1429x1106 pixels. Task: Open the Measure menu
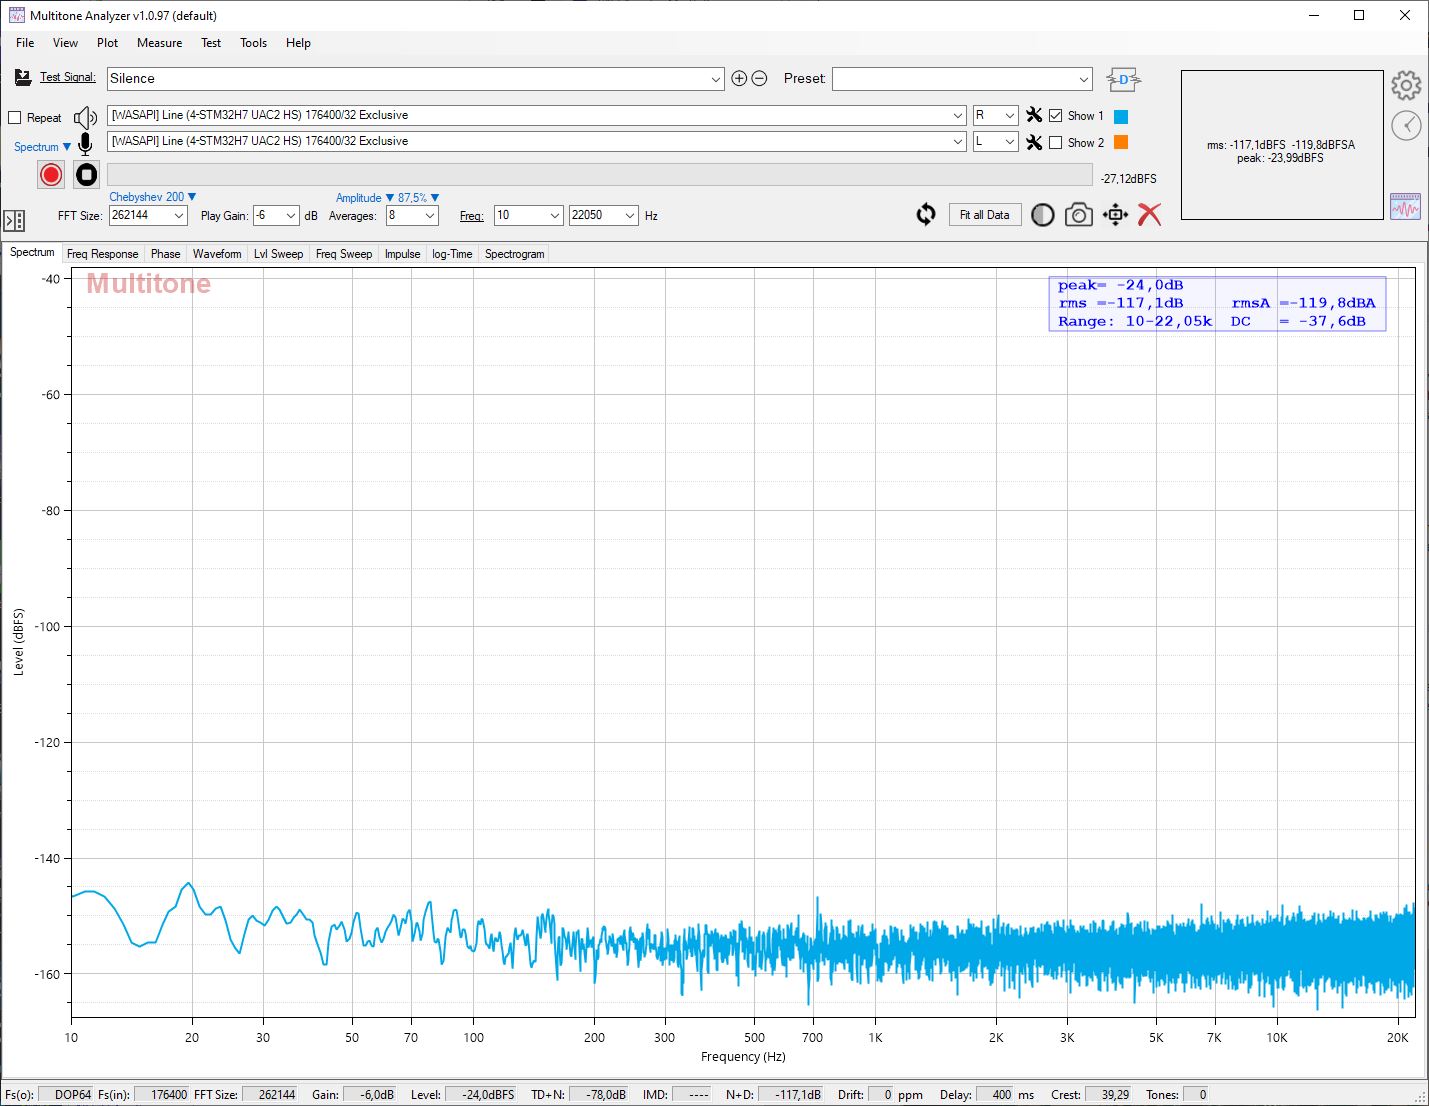coord(159,43)
